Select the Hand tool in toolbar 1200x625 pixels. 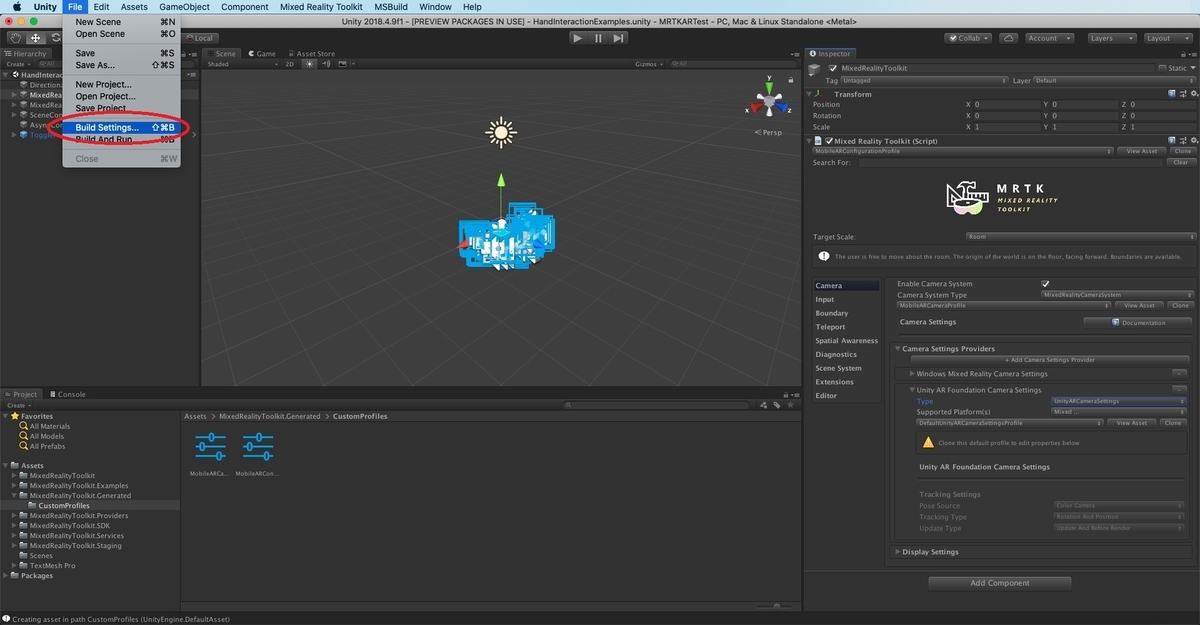[x=15, y=38]
